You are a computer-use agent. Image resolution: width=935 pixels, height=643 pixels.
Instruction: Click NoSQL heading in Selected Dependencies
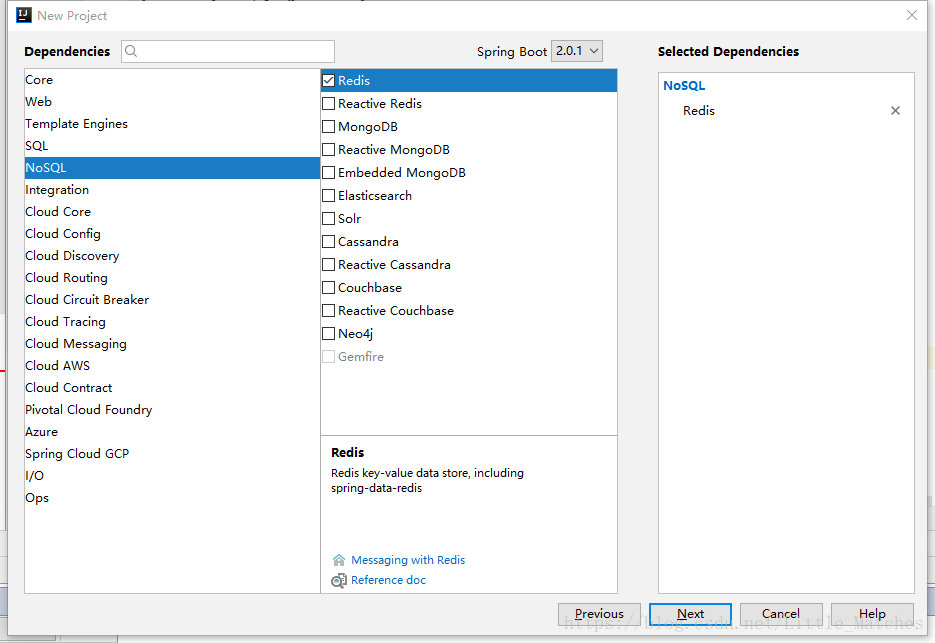tap(684, 86)
